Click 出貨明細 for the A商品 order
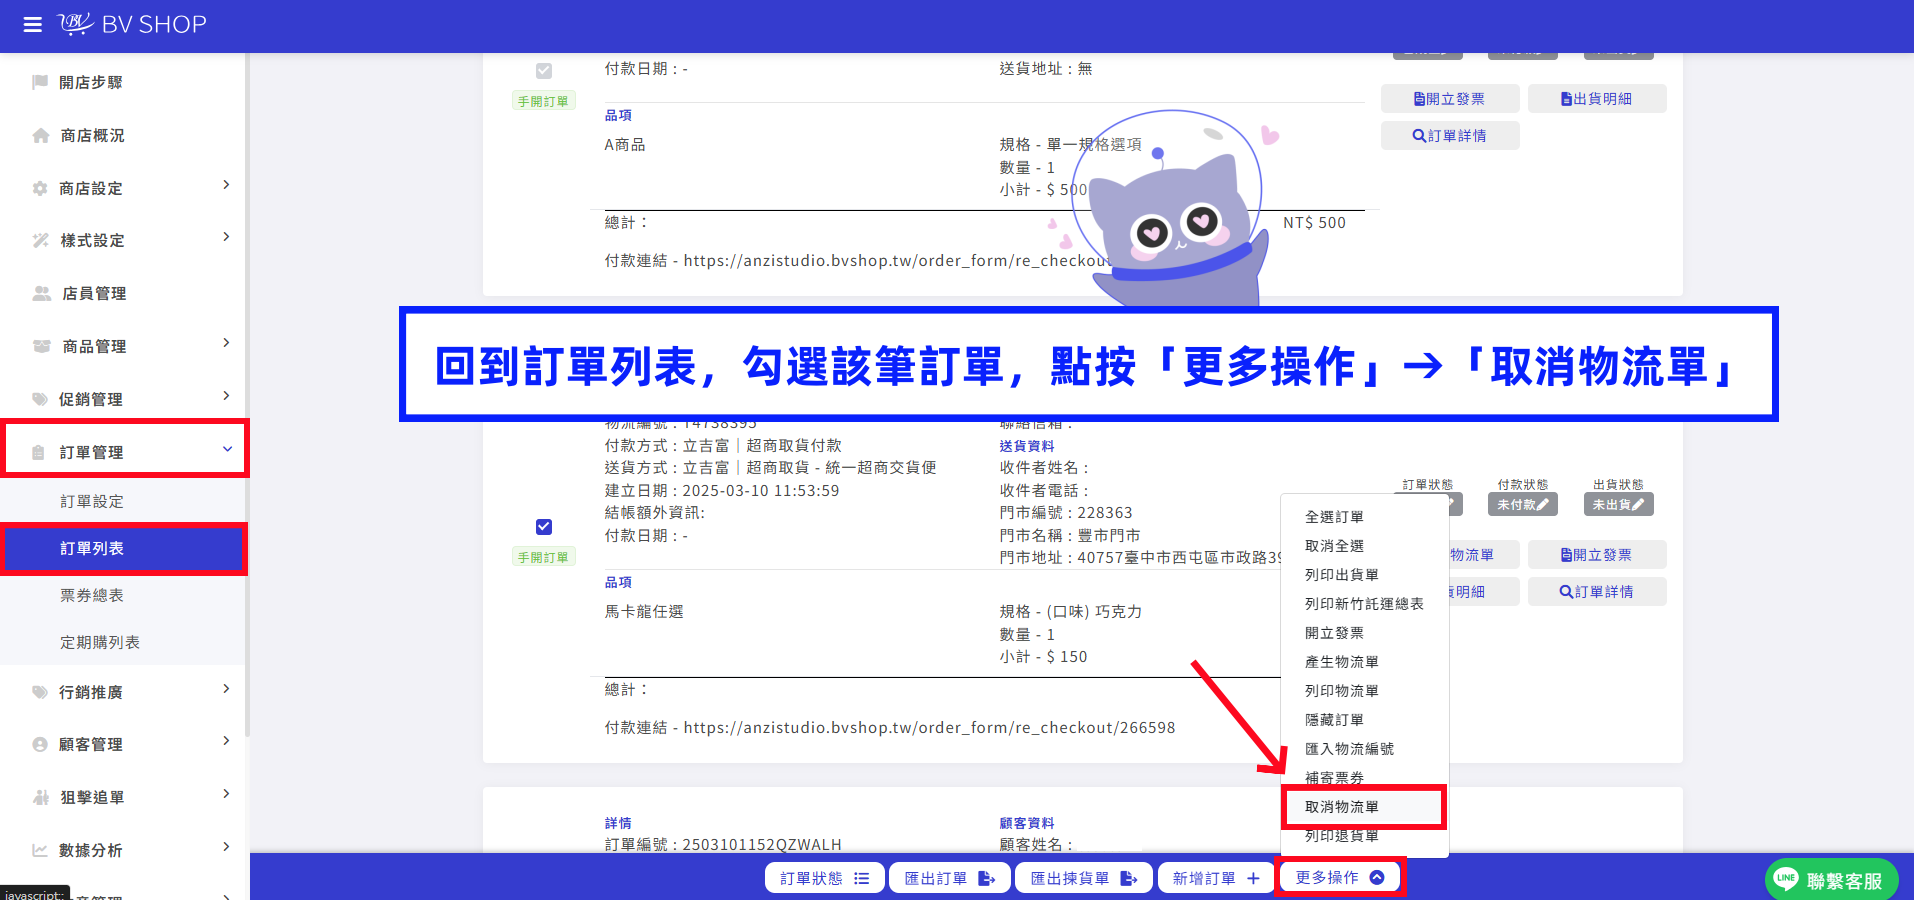Image resolution: width=1914 pixels, height=900 pixels. 1597,99
